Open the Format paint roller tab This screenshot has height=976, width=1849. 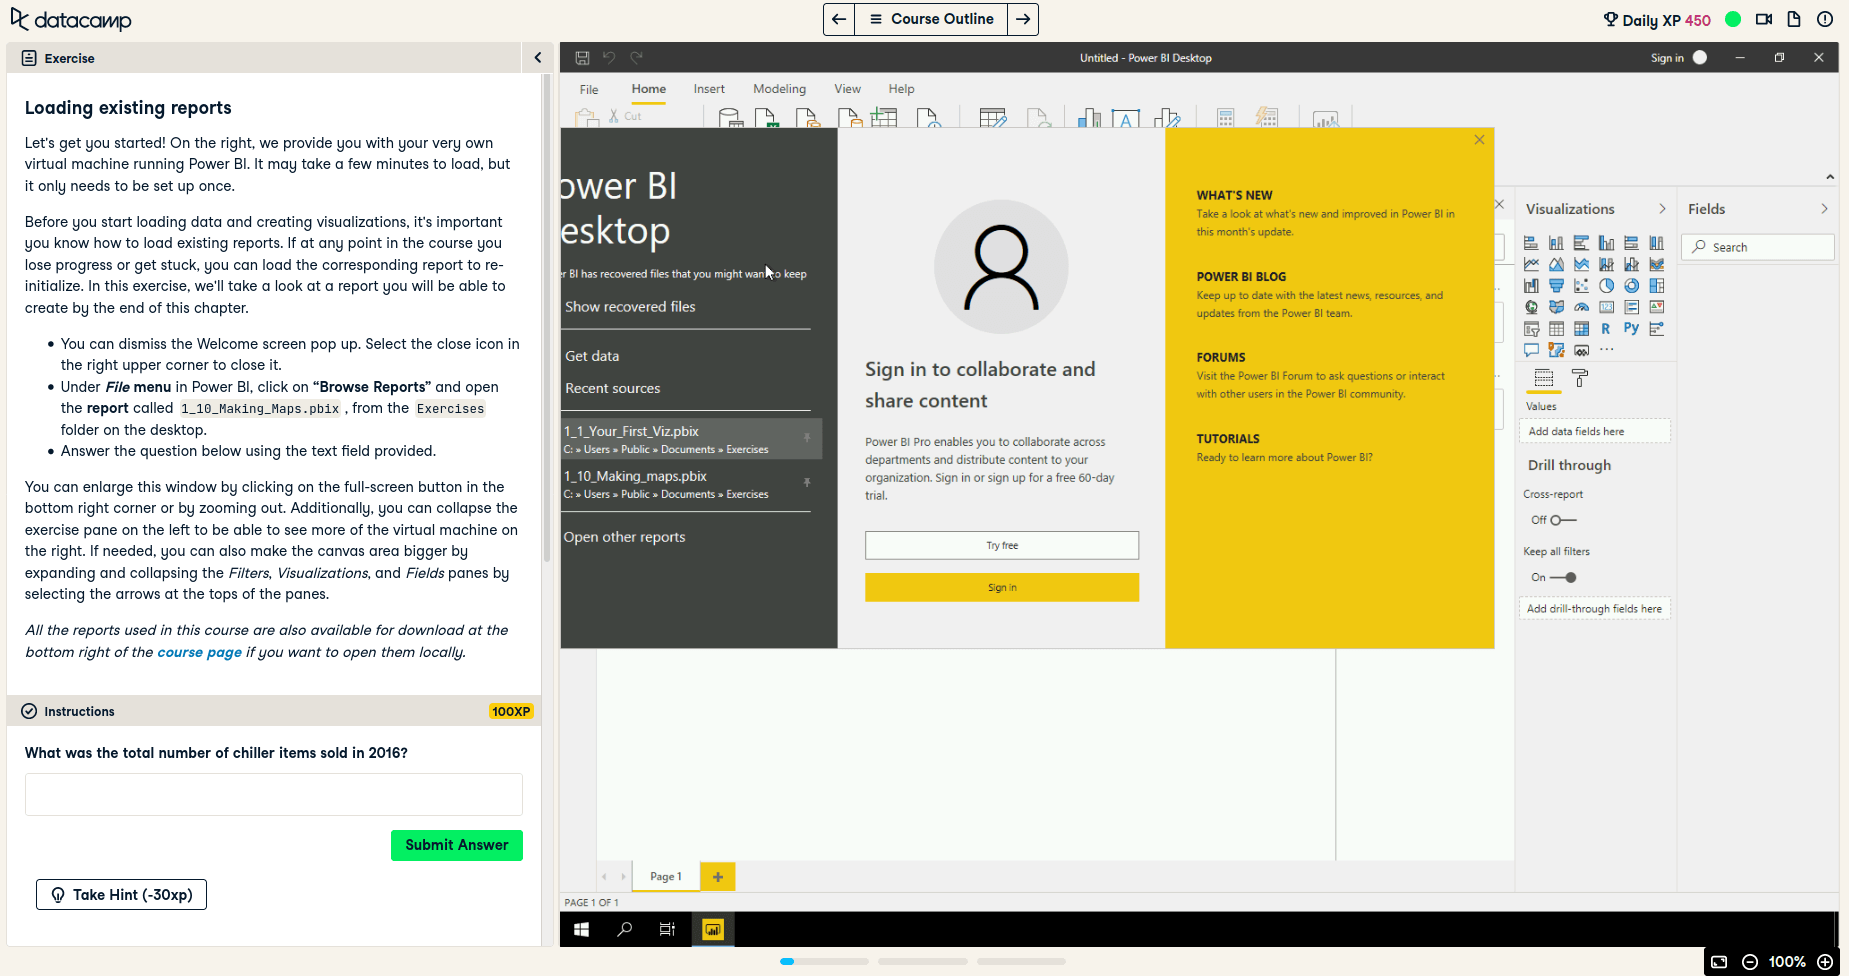1580,378
